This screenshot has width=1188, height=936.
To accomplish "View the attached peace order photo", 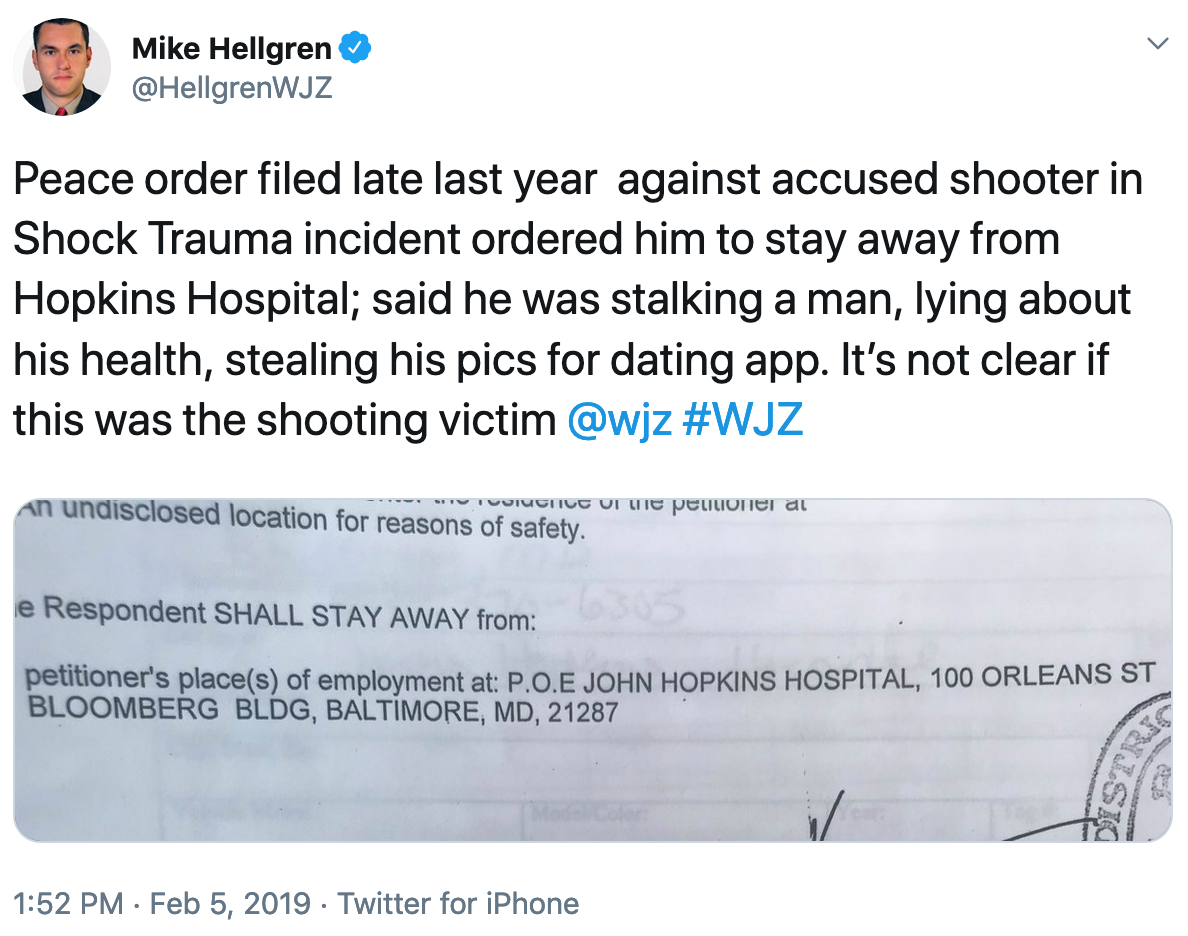I will [592, 669].
